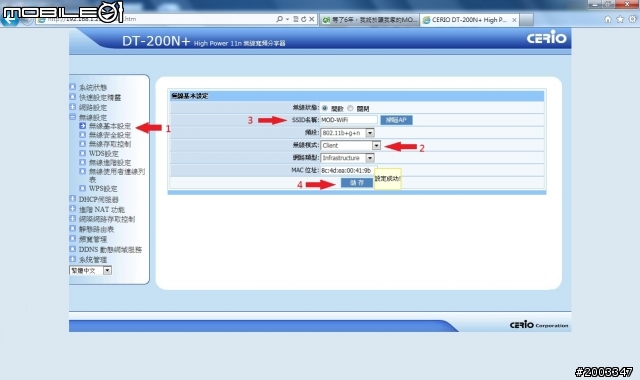640x380 pixels.
Task: Expand the 網際網路存取控制 sidebar section
Action: pos(73,219)
